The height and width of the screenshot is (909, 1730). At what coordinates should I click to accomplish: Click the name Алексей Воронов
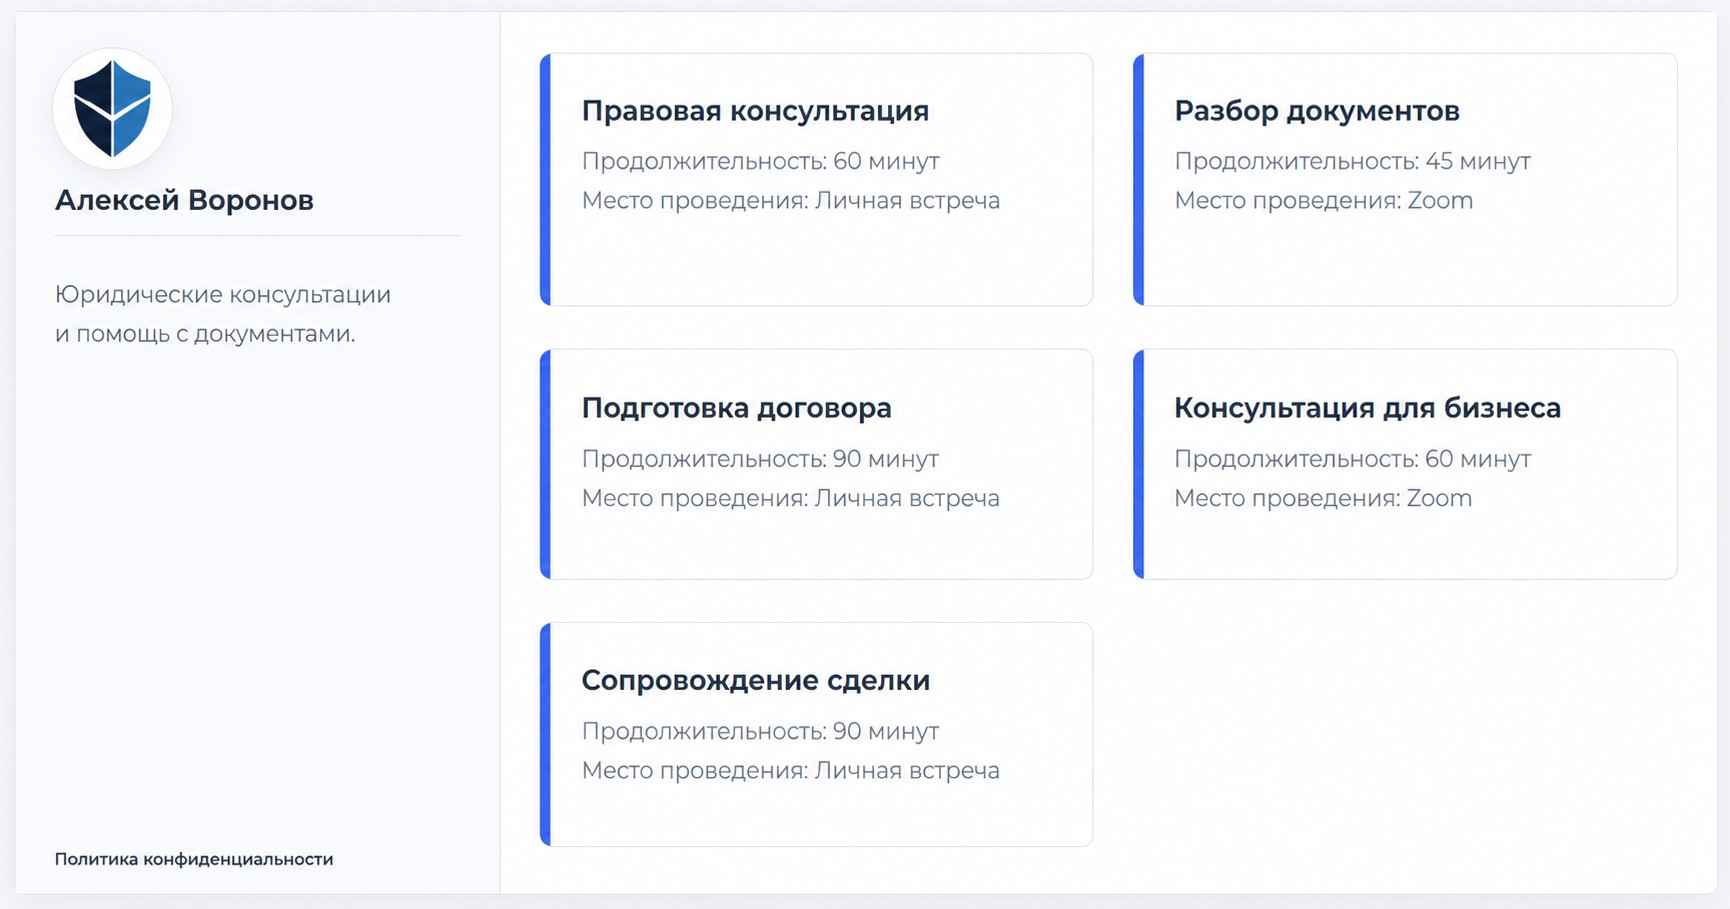[x=184, y=200]
